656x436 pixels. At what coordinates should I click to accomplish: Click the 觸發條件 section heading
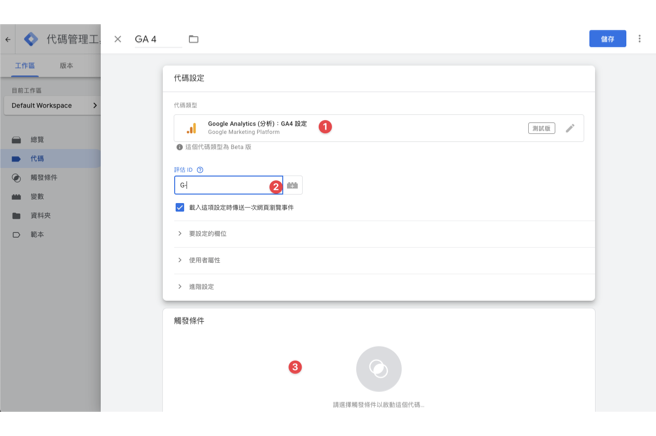click(x=189, y=321)
